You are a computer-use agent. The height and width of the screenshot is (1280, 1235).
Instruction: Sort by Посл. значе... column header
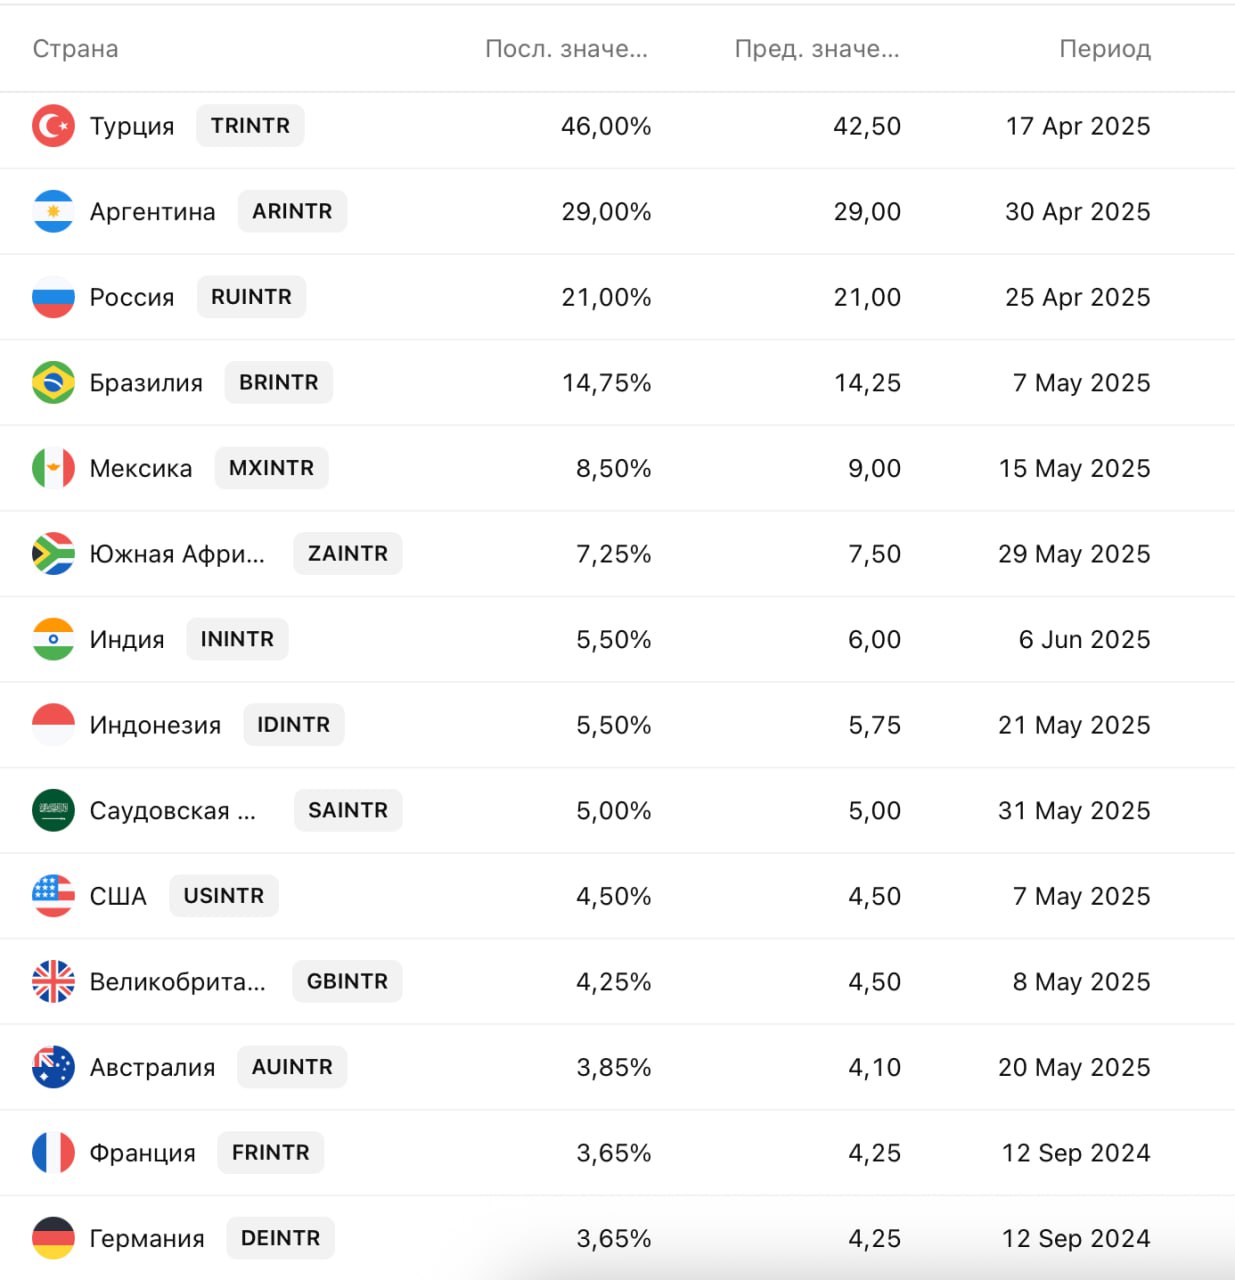coord(566,49)
